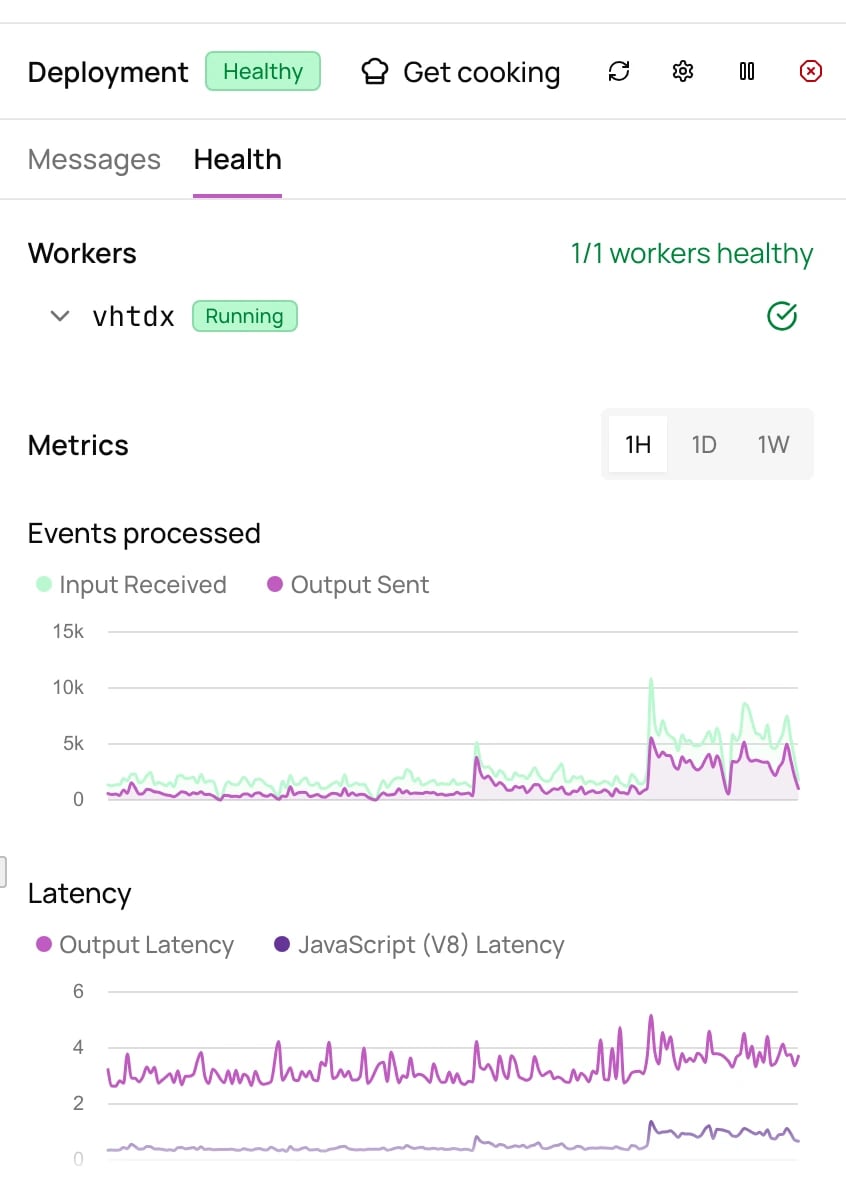Click the Get cooking title
The image size is (846, 1180).
click(482, 72)
